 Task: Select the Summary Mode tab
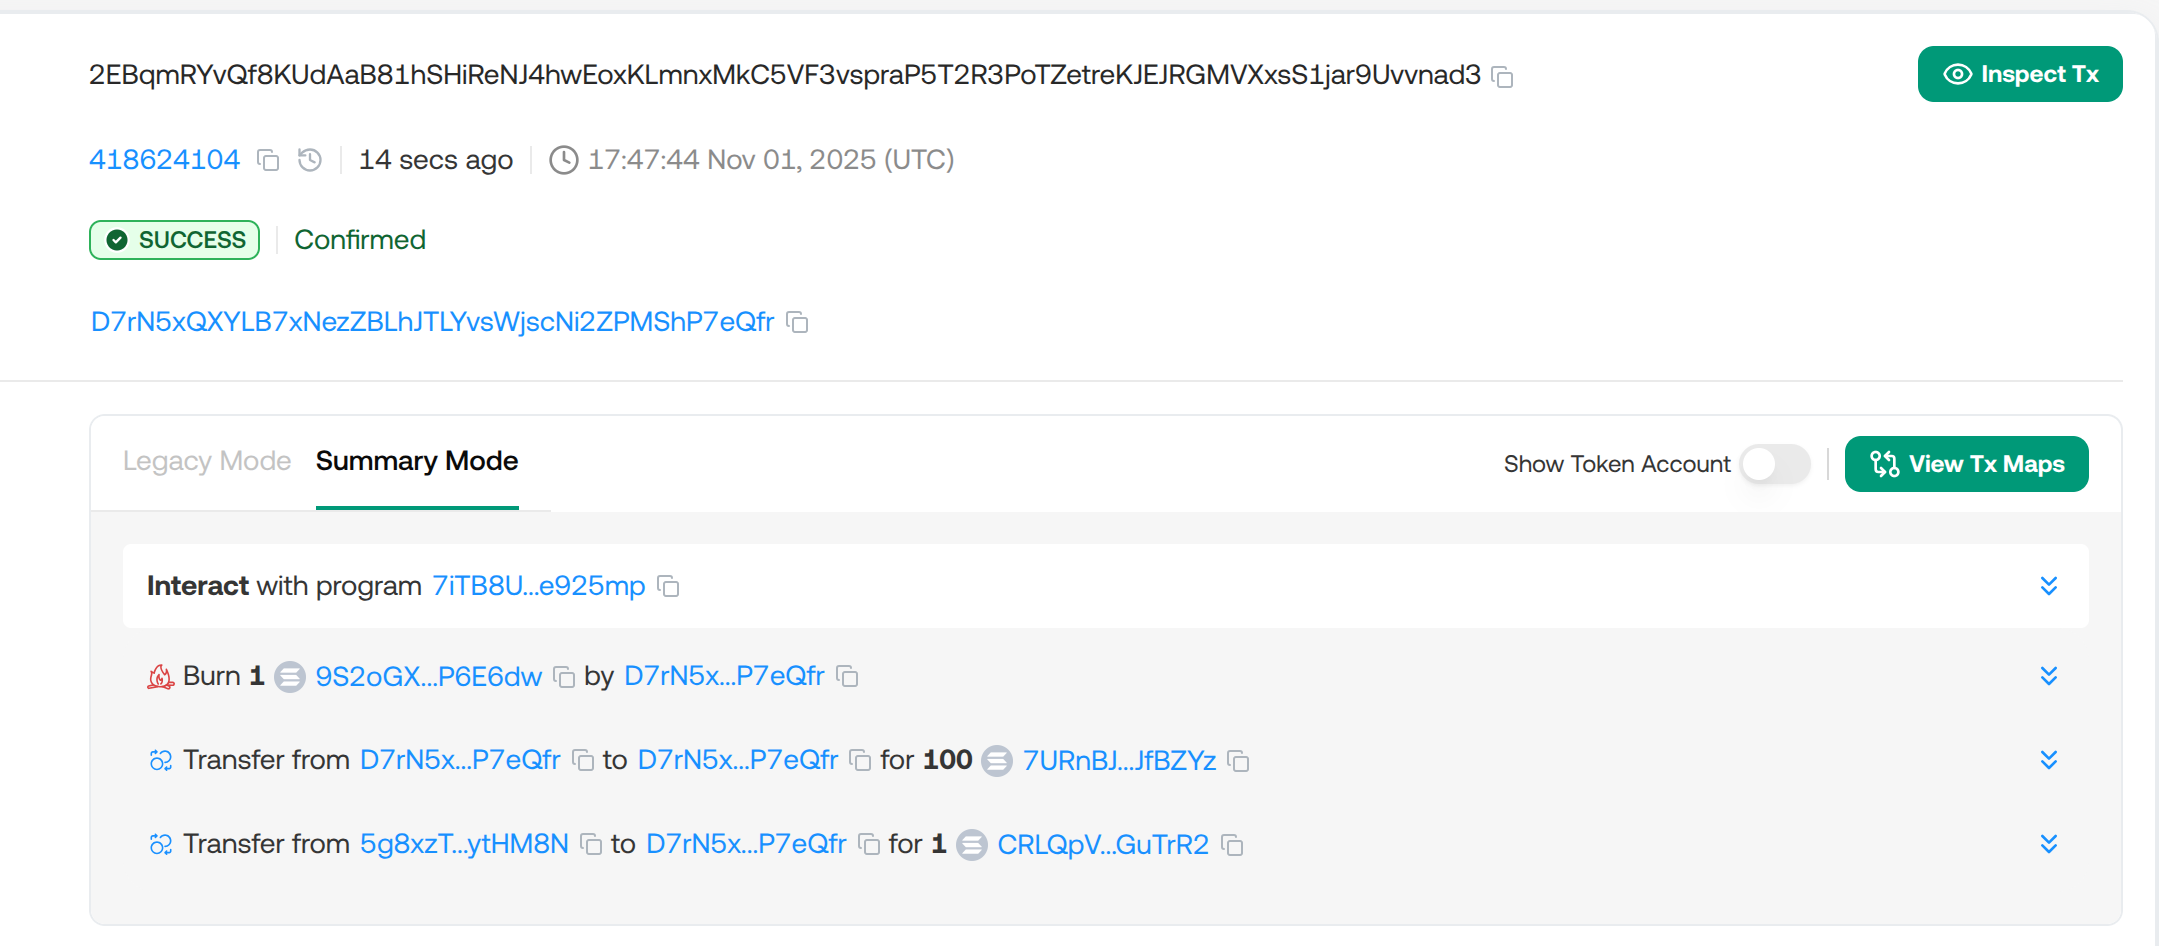tap(417, 461)
